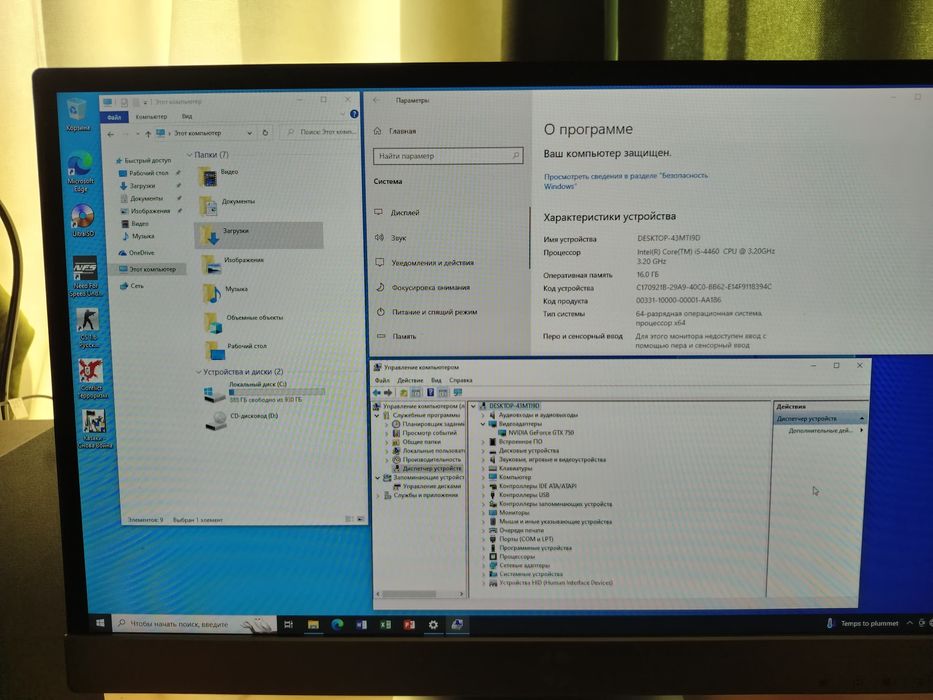The height and width of the screenshot is (700, 933).
Task: Open Excel from the taskbar
Action: tap(385, 624)
